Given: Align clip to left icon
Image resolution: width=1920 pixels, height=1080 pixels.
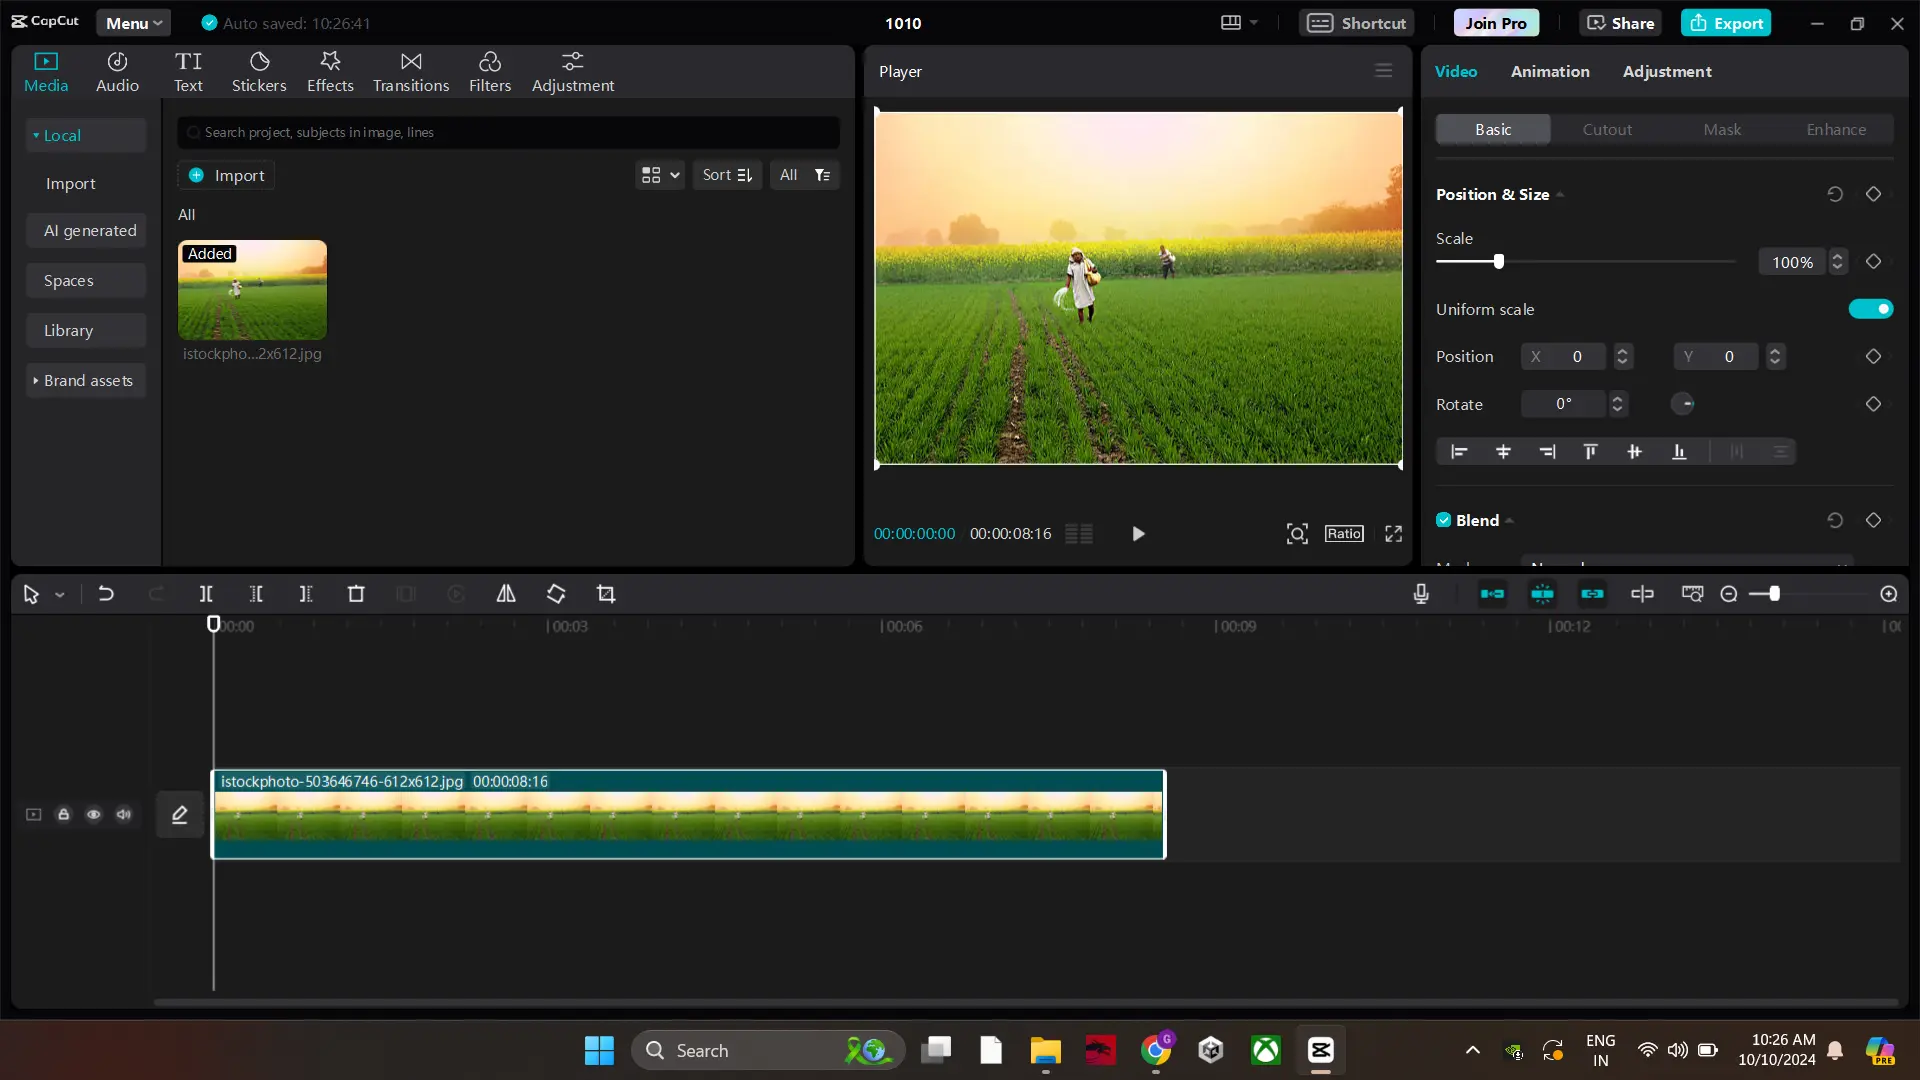Looking at the screenshot, I should [1459, 452].
